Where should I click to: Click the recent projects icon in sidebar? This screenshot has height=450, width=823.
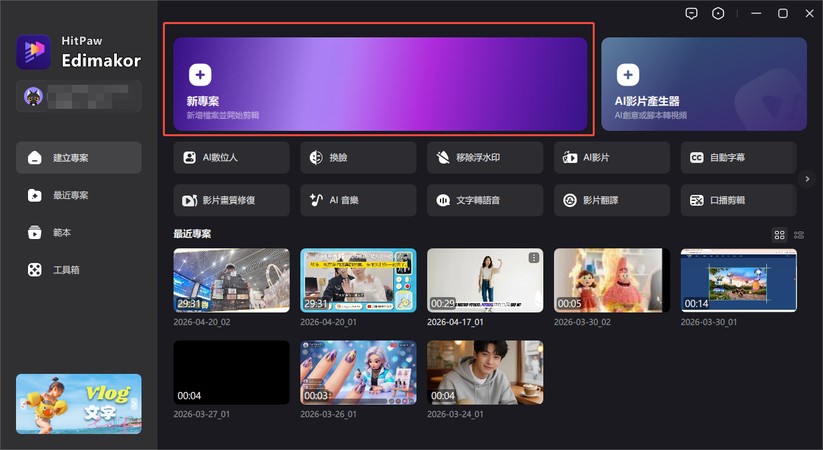(x=35, y=195)
